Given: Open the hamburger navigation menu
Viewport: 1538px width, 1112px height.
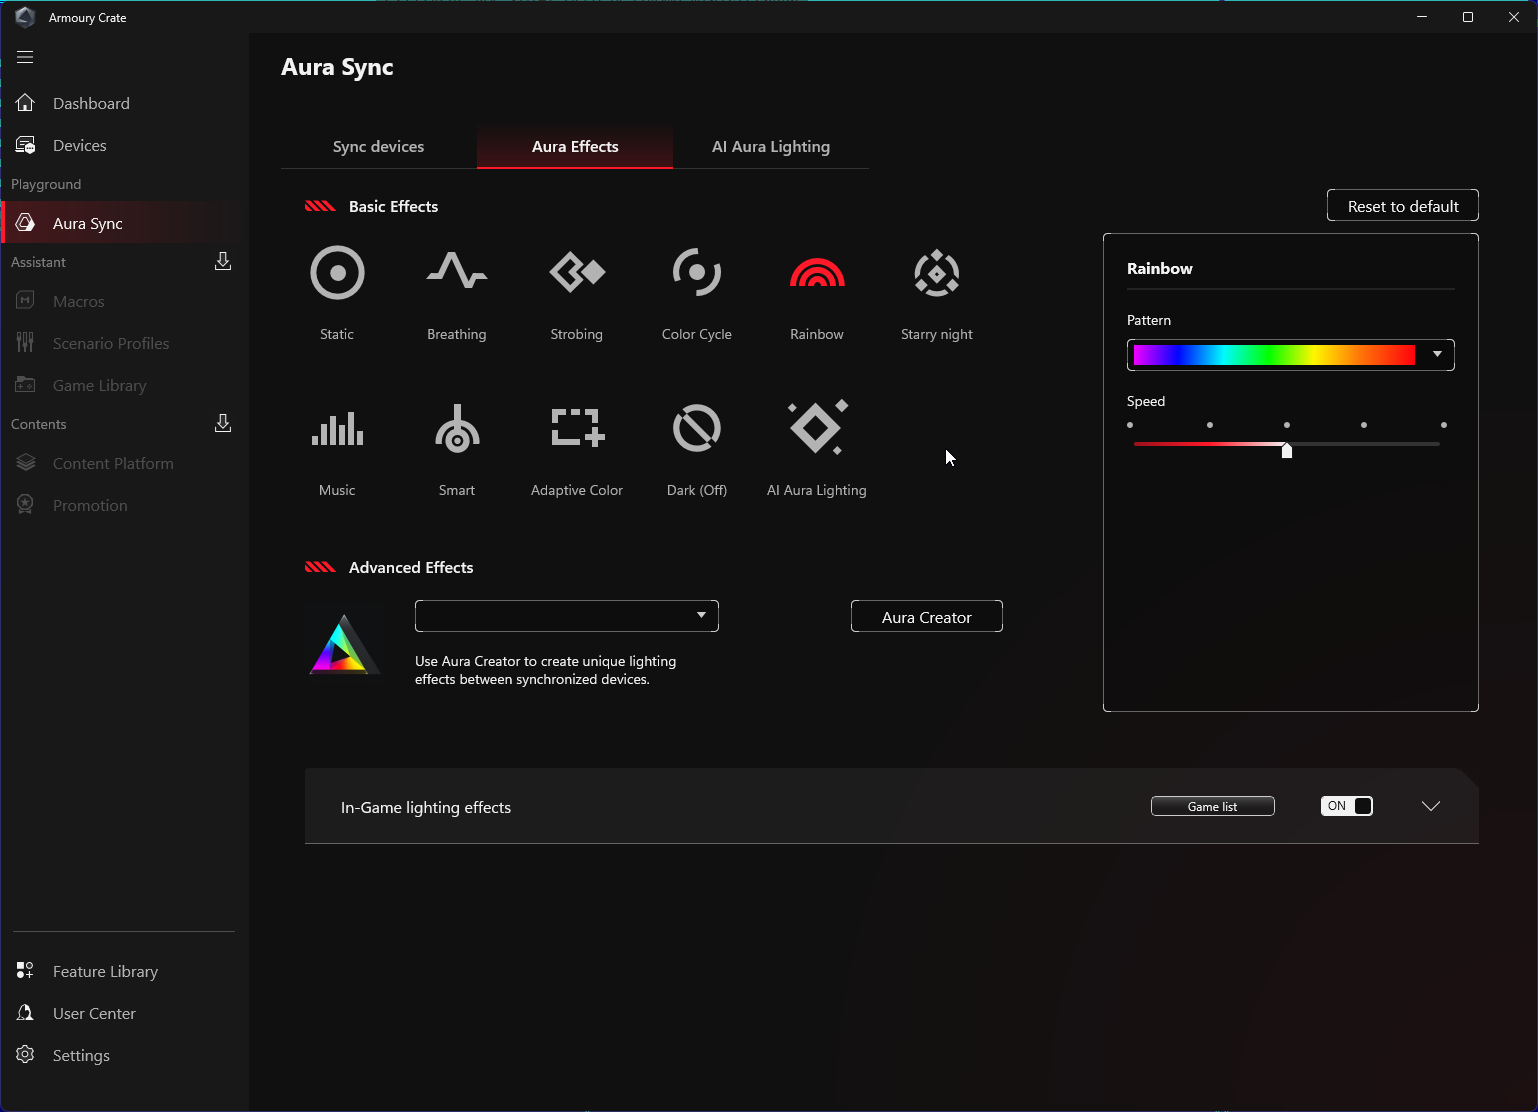Looking at the screenshot, I should click(25, 57).
